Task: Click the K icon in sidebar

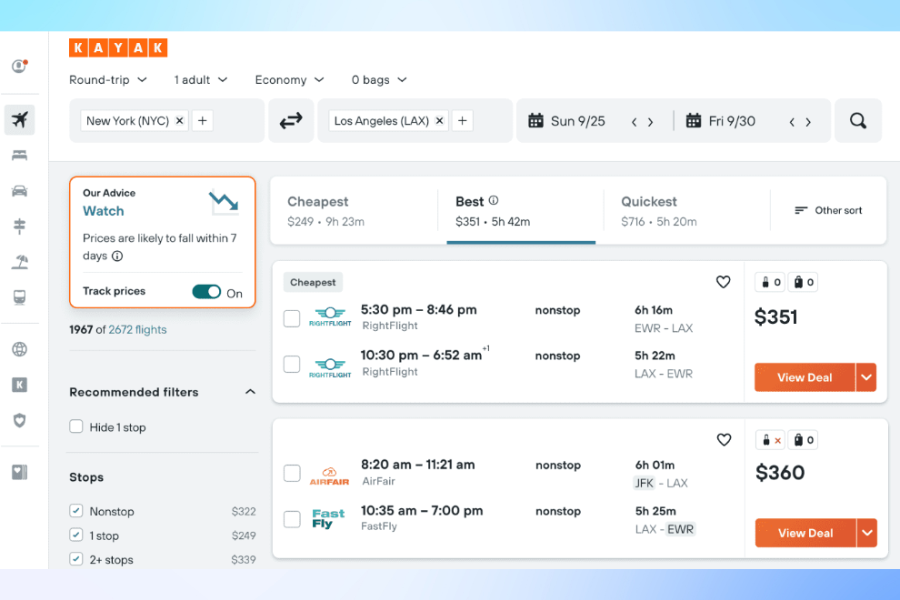Action: pos(20,385)
